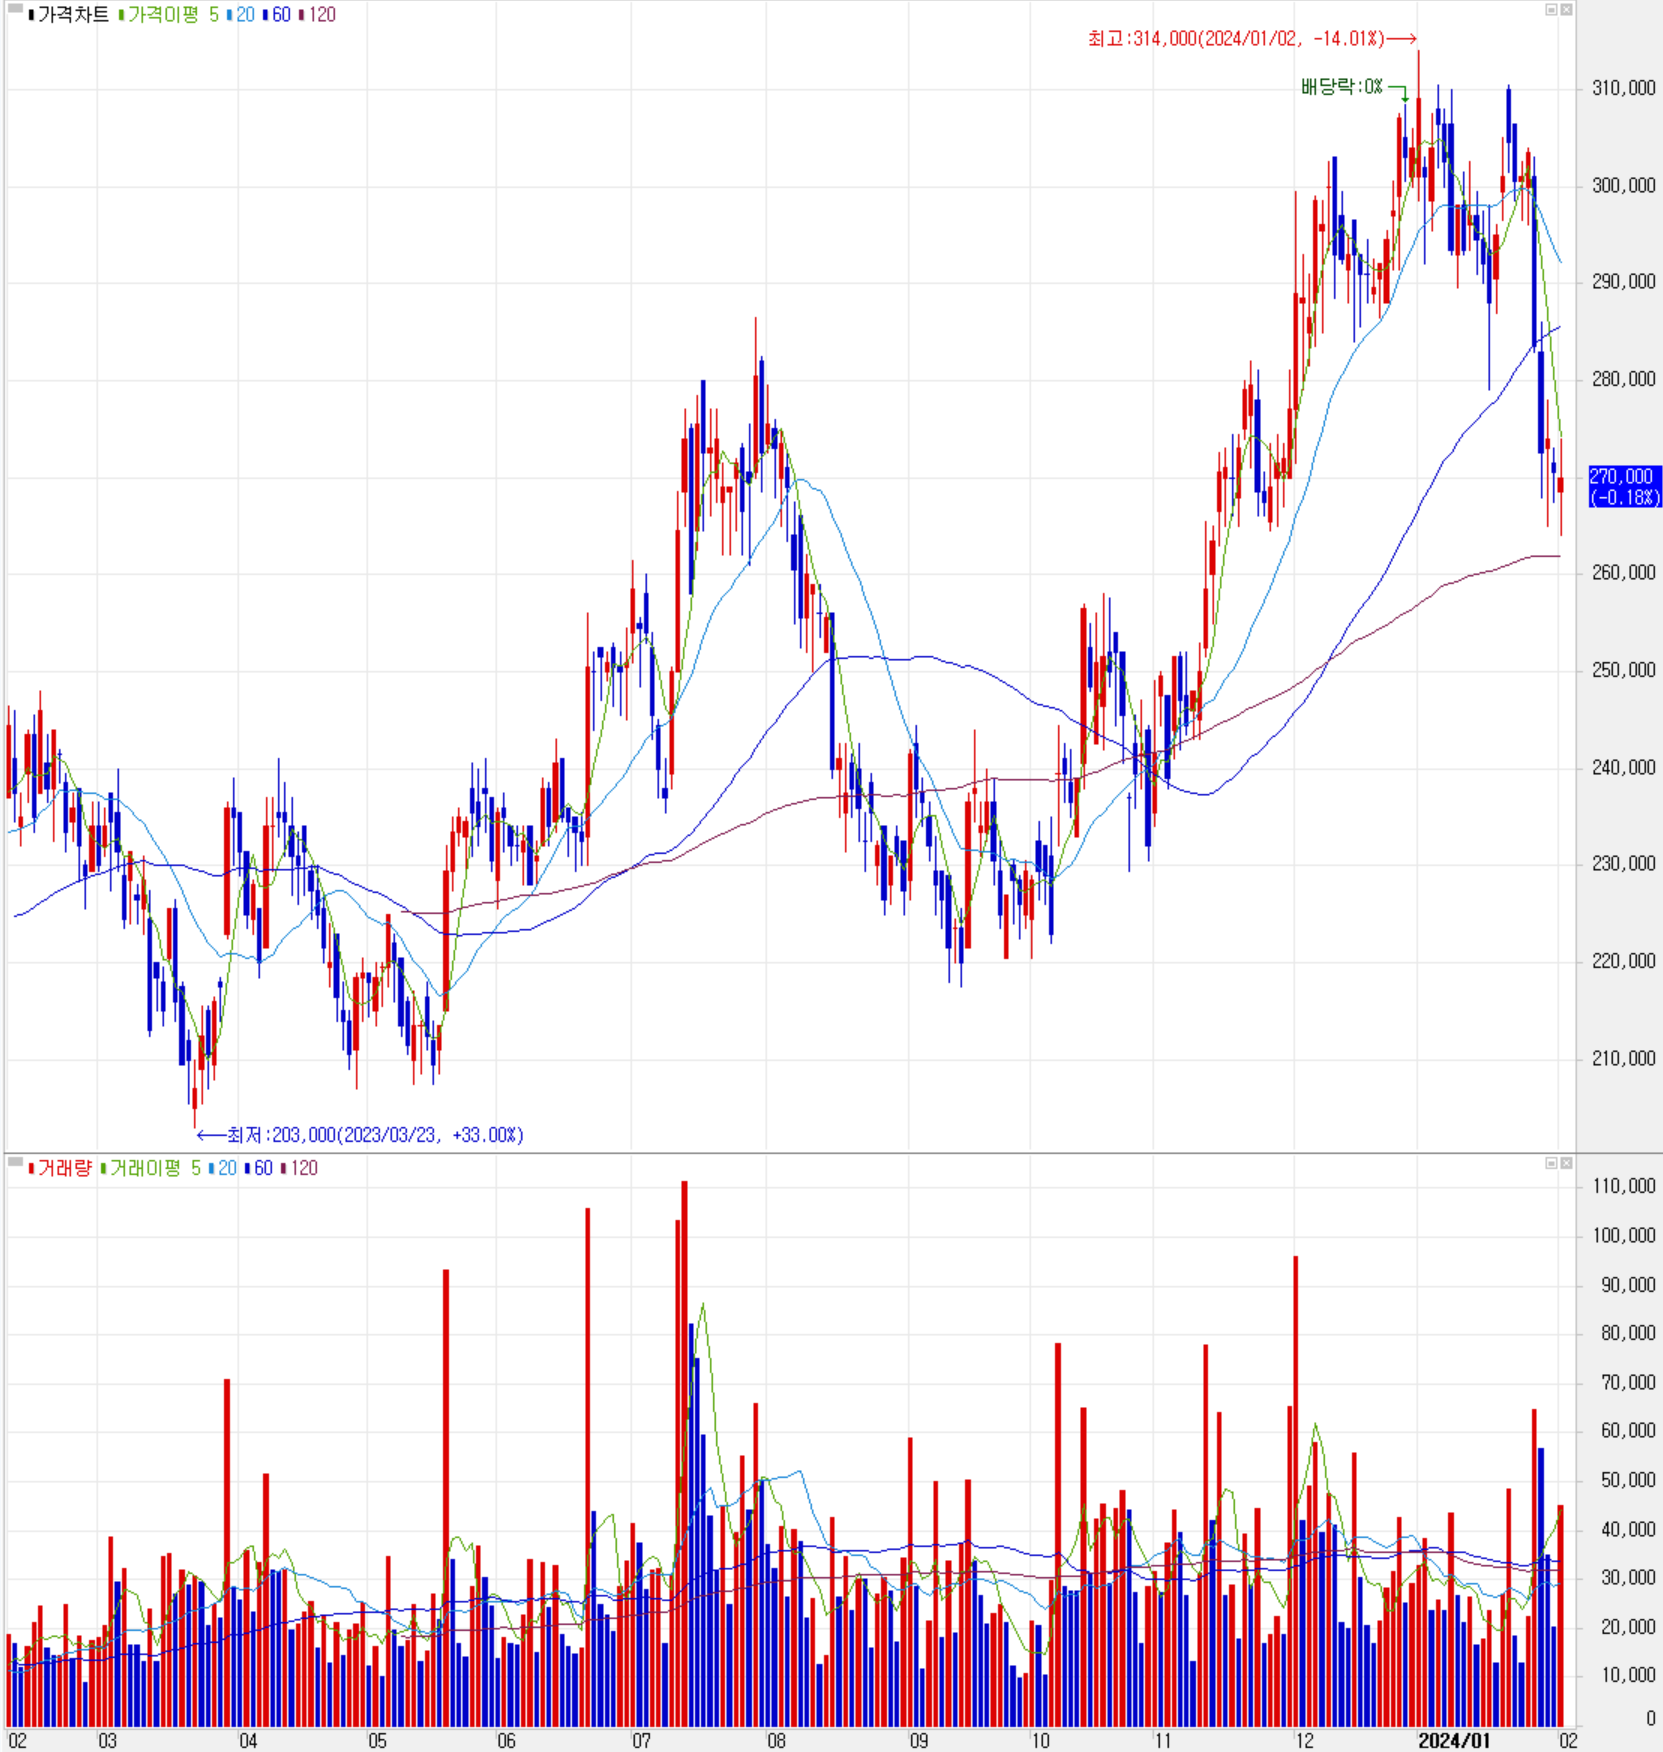
Task: Click the 40,000 volume axis label
Action: (1628, 1529)
